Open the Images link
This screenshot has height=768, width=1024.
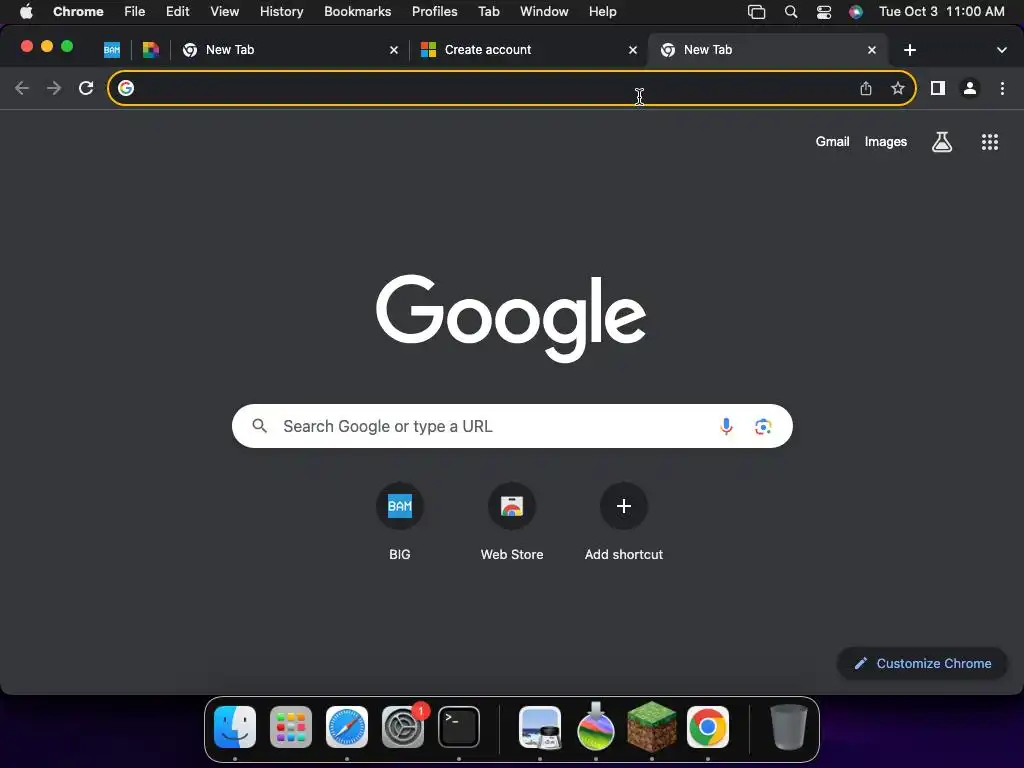886,142
